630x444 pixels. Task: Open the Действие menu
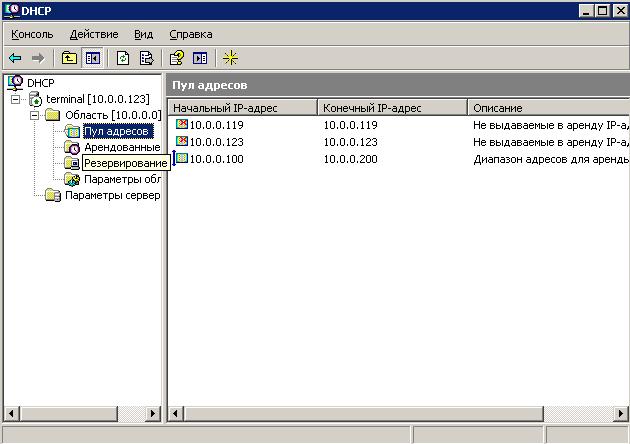tap(94, 34)
